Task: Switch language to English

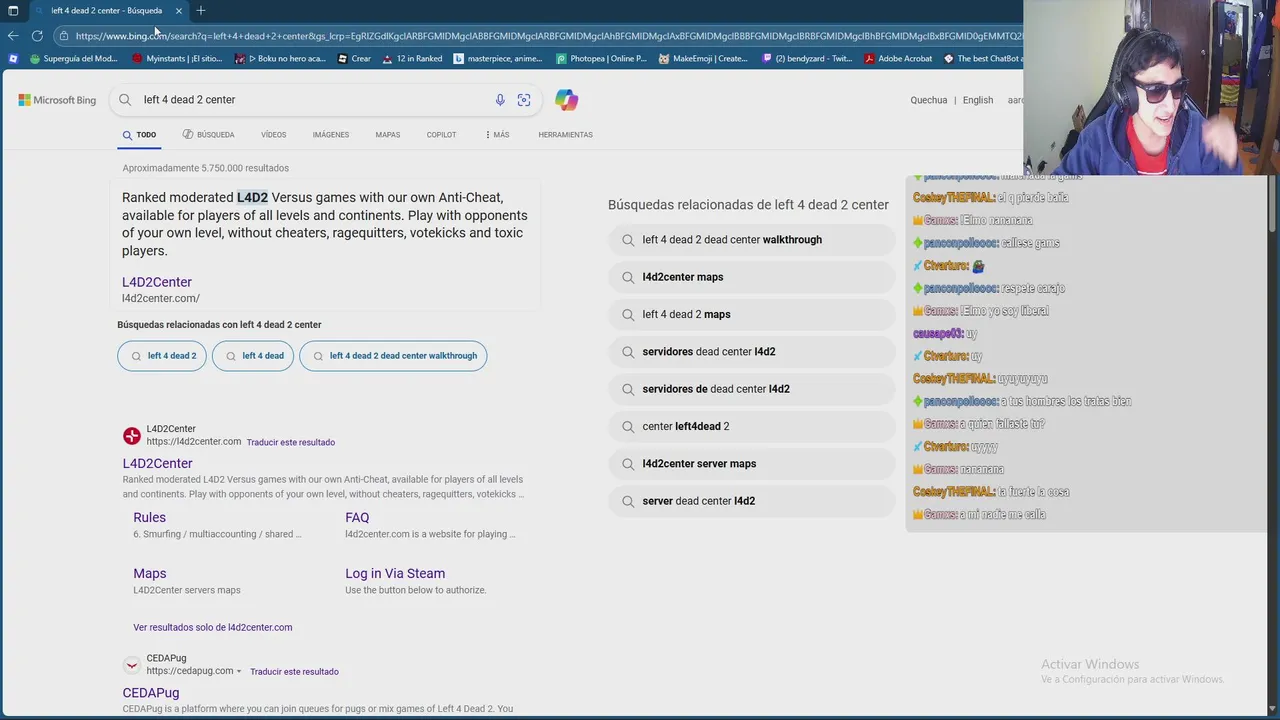Action: (x=978, y=100)
